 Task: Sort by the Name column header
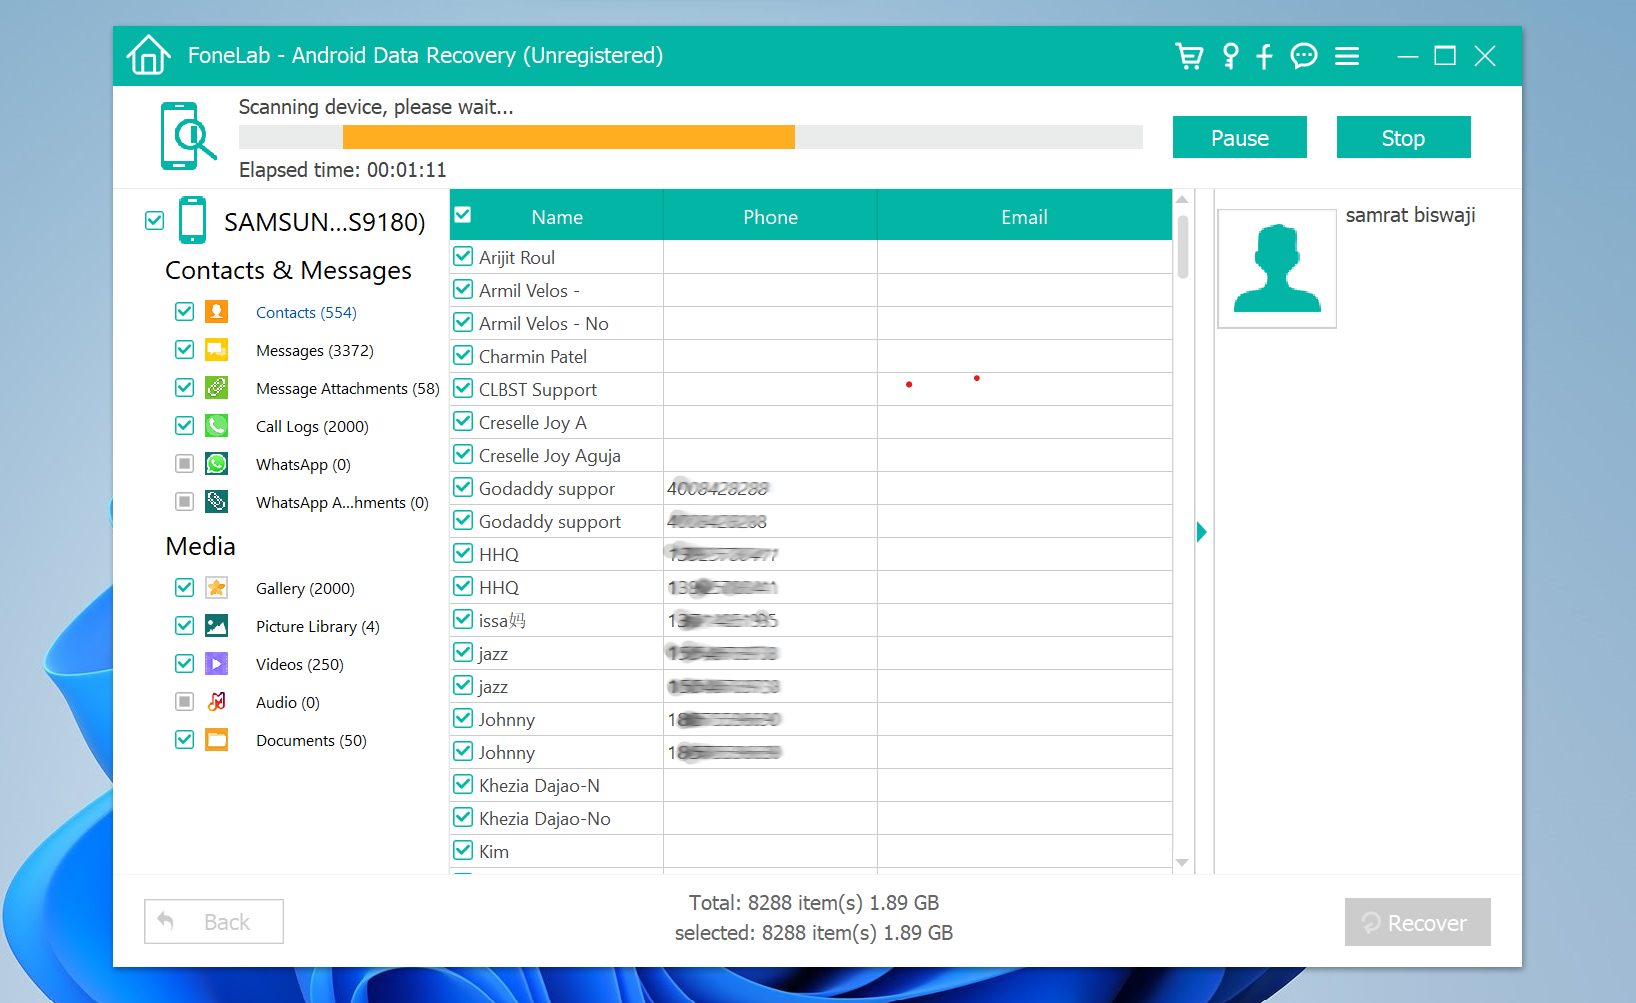557,217
